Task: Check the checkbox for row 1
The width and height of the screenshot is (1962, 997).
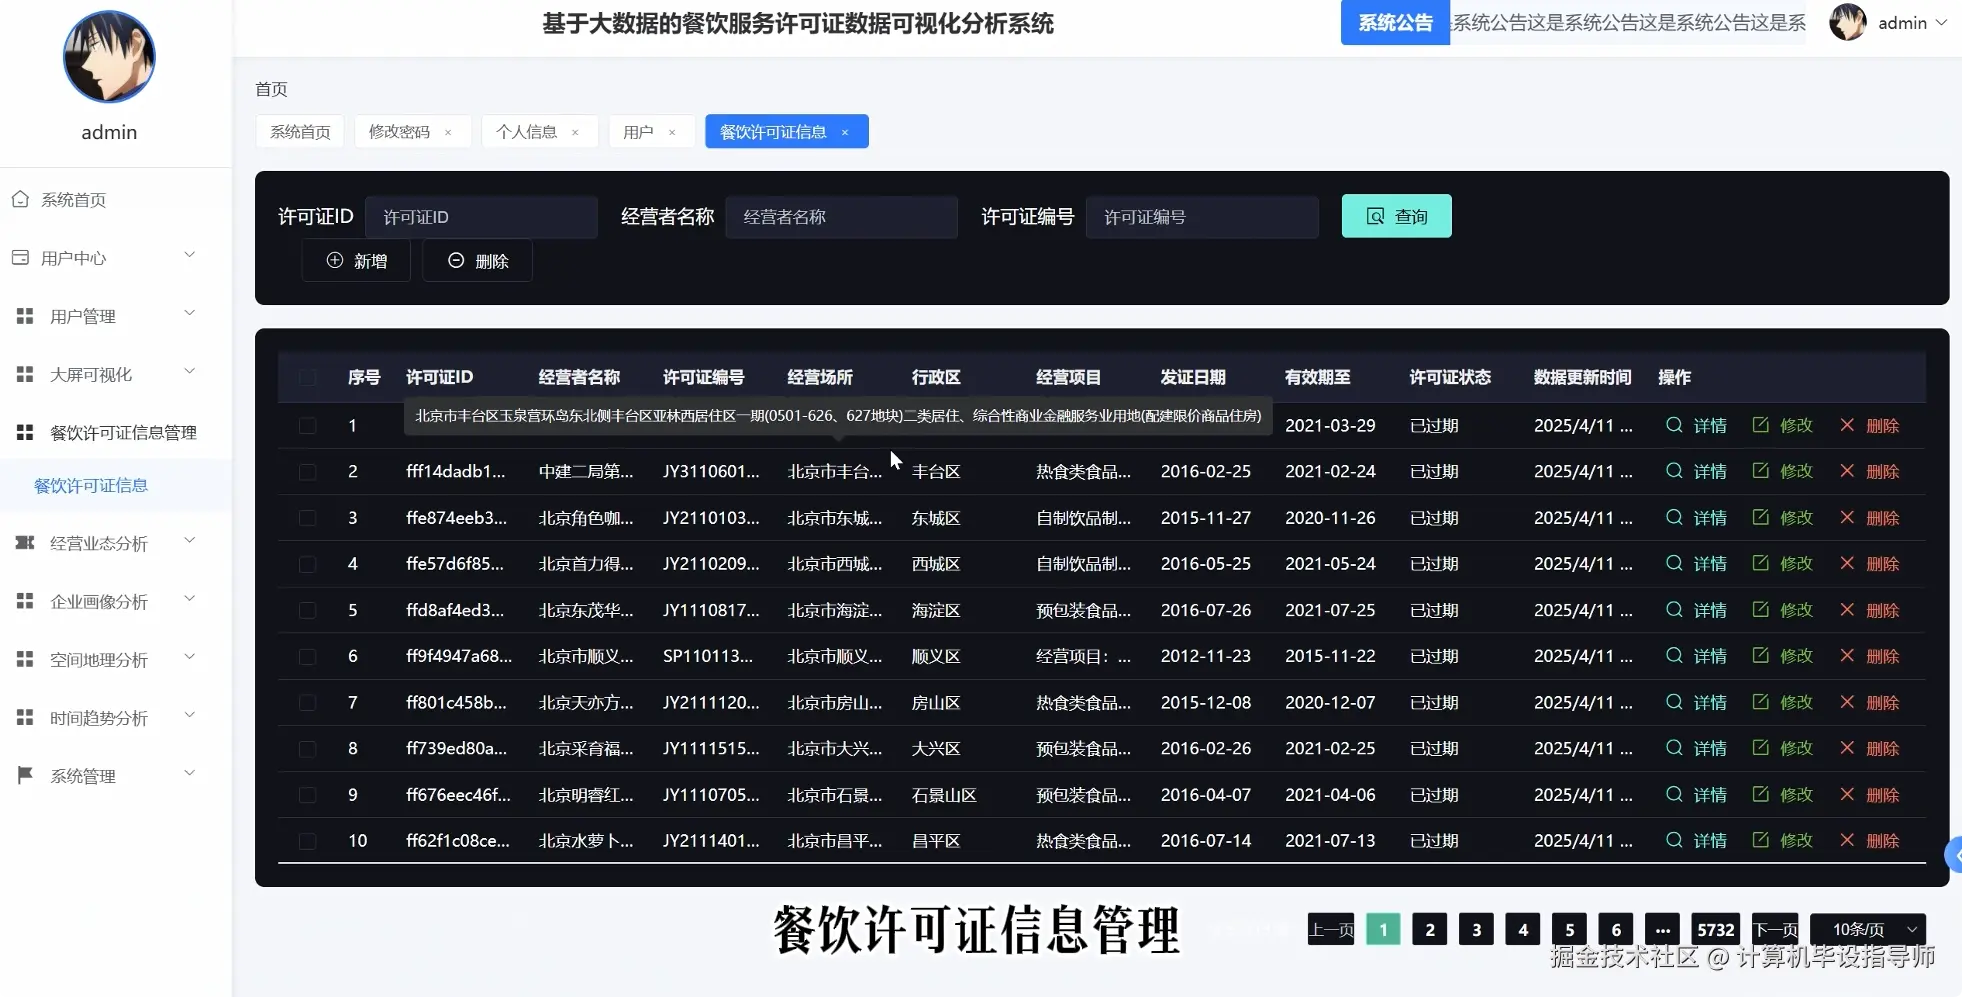Action: coord(308,425)
